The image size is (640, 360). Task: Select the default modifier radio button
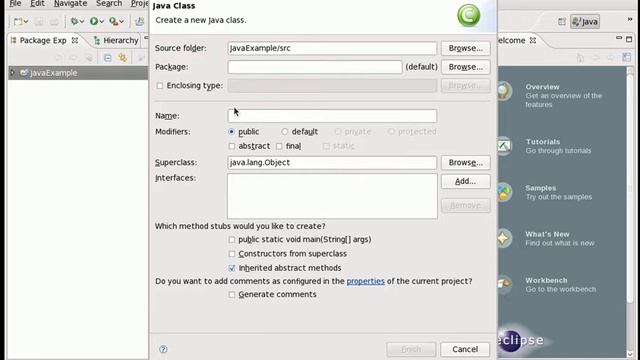click(x=284, y=132)
